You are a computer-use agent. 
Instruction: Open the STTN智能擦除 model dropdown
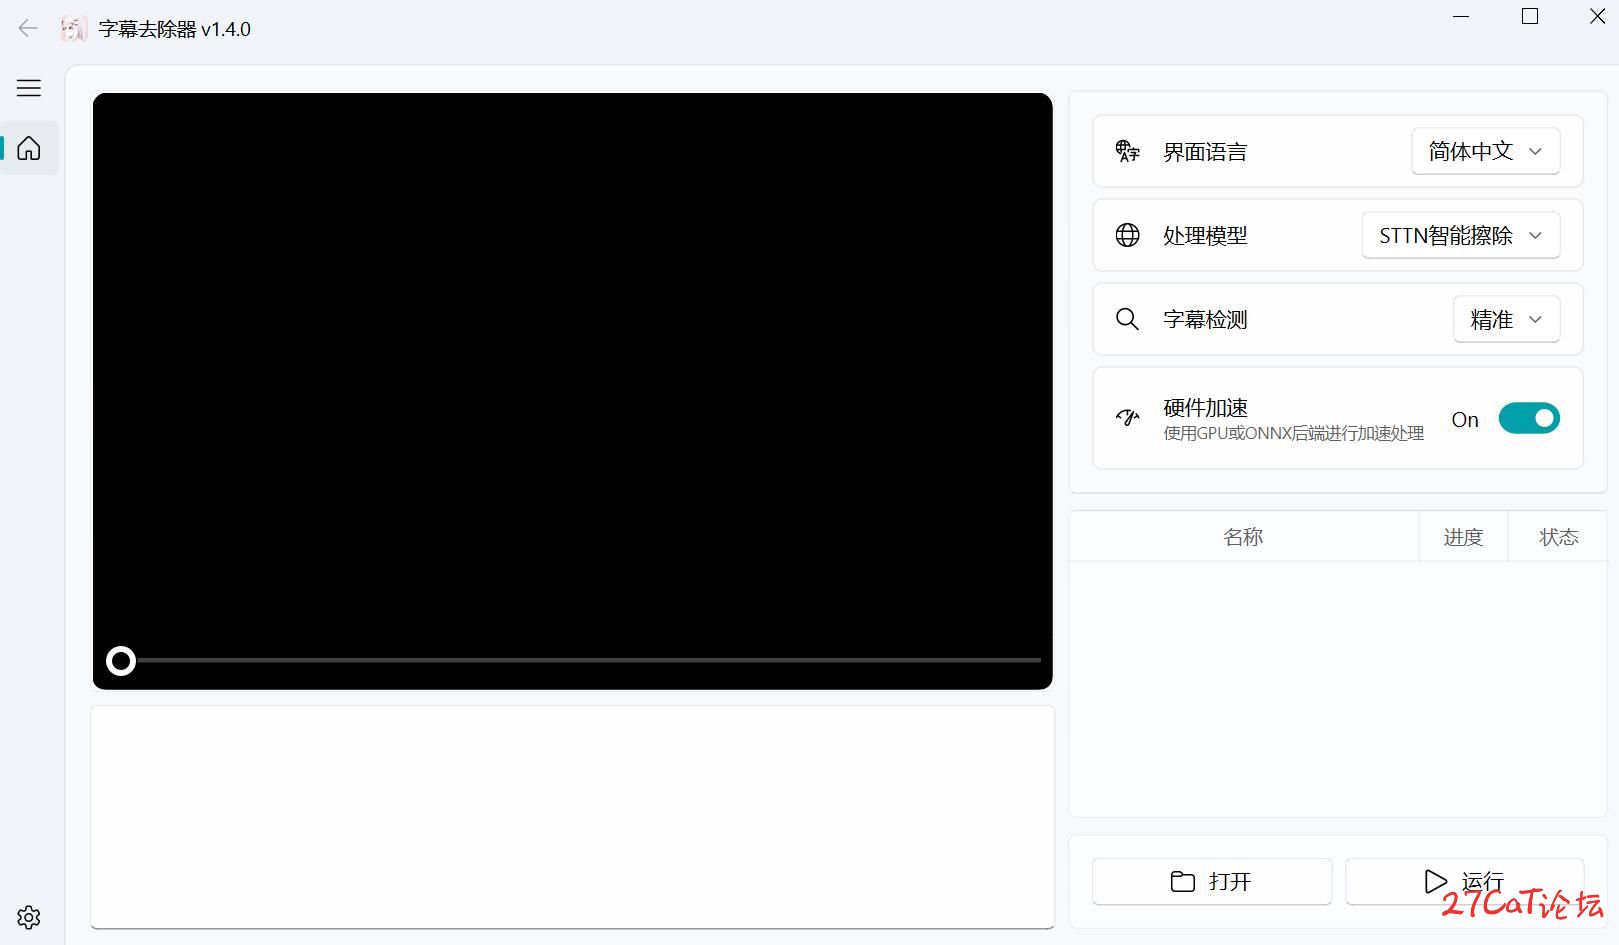click(x=1460, y=235)
